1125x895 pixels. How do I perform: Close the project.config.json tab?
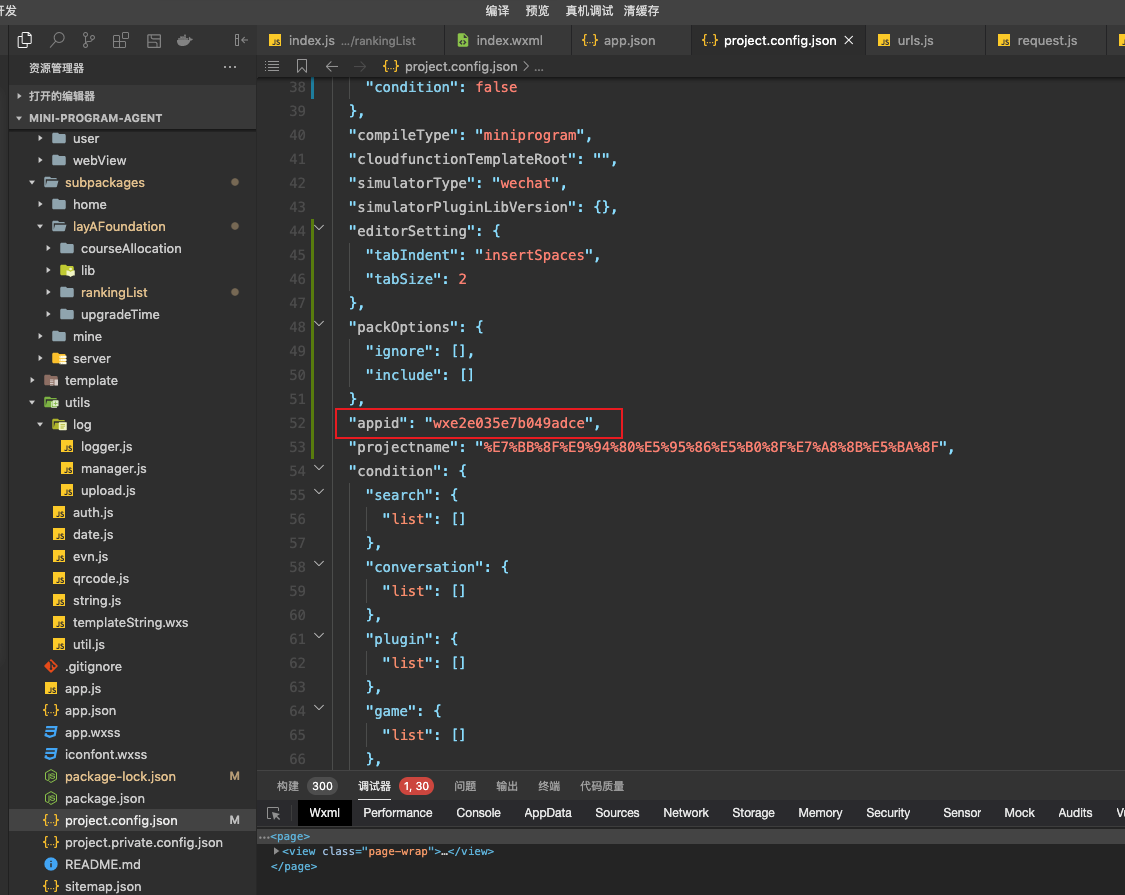(x=849, y=40)
